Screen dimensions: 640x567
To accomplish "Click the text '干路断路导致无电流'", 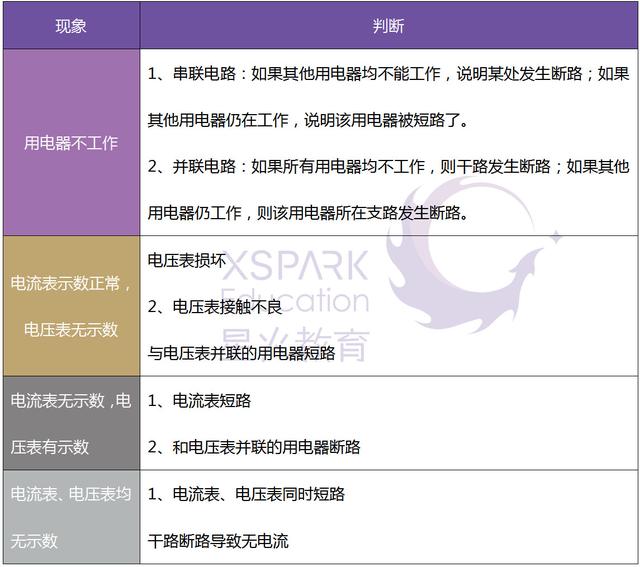I will (218, 541).
